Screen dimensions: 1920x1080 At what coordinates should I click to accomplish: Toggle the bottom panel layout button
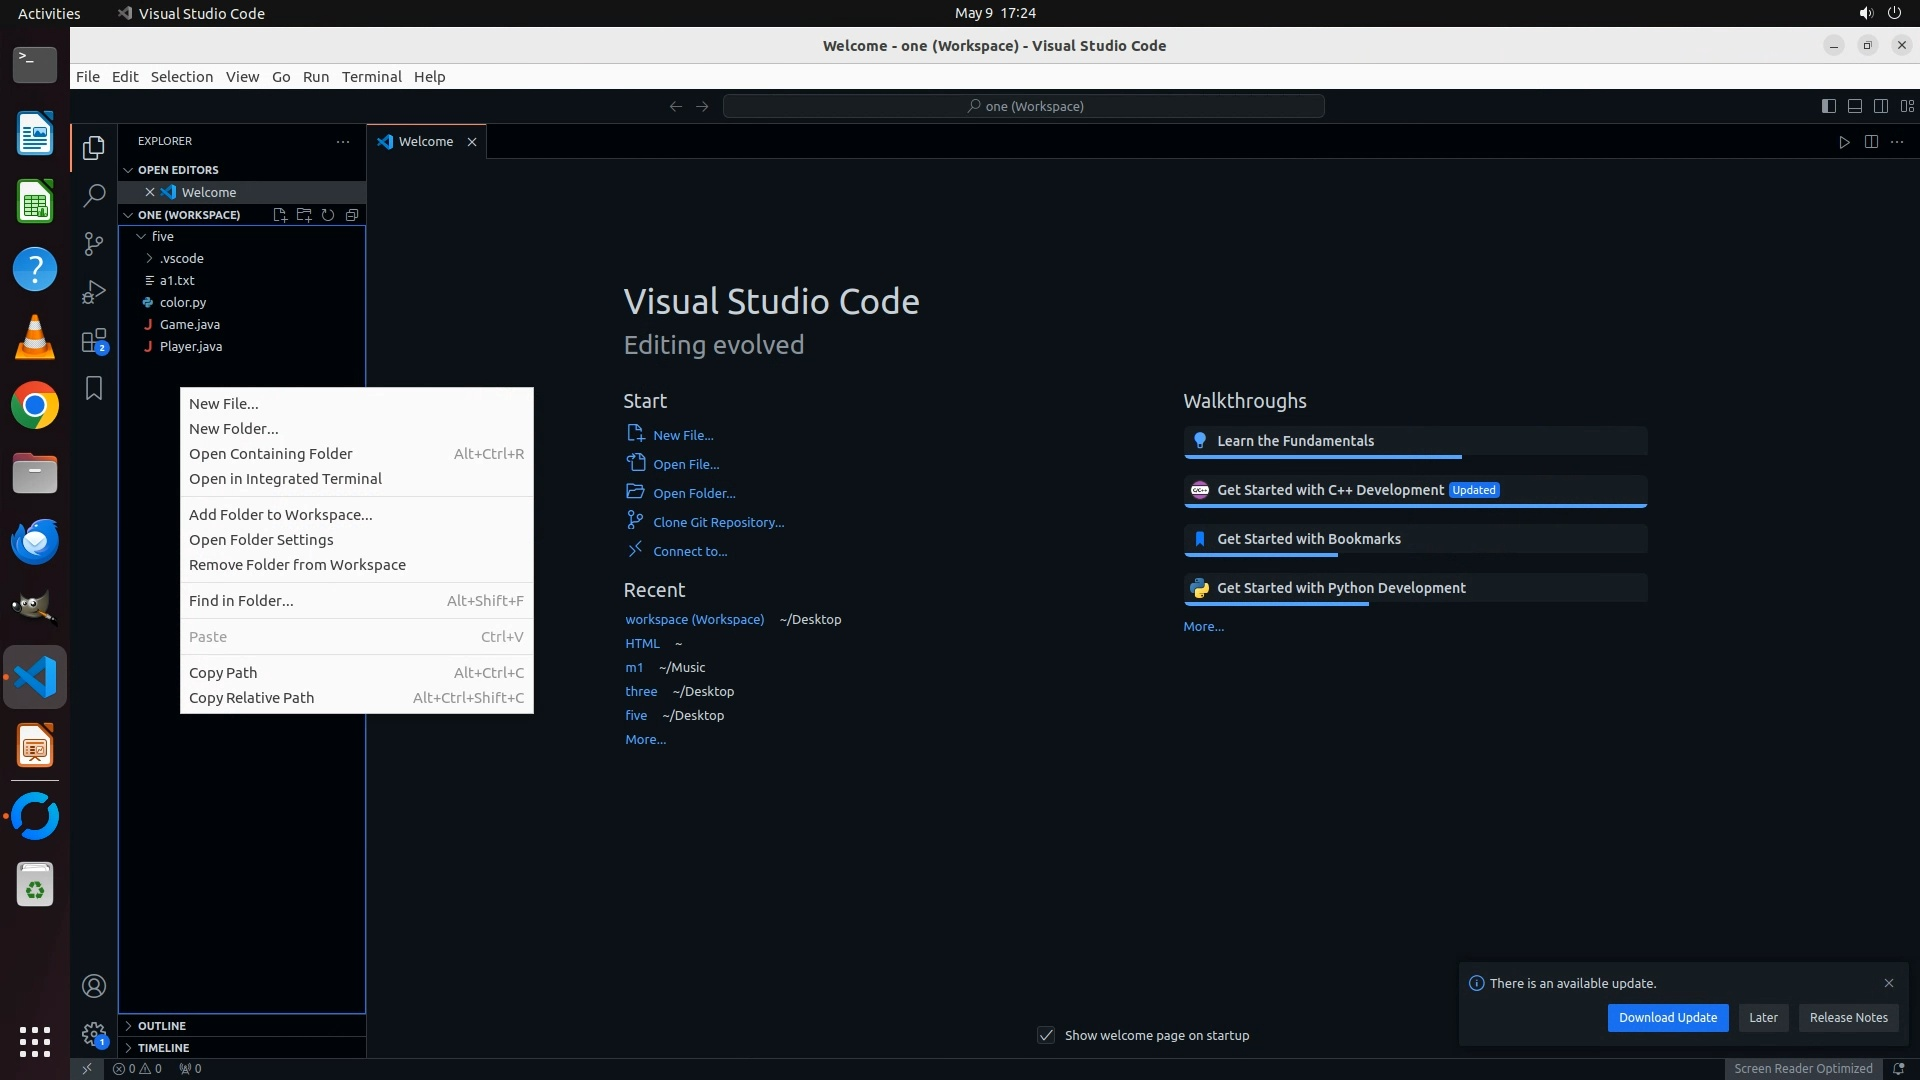1854,106
